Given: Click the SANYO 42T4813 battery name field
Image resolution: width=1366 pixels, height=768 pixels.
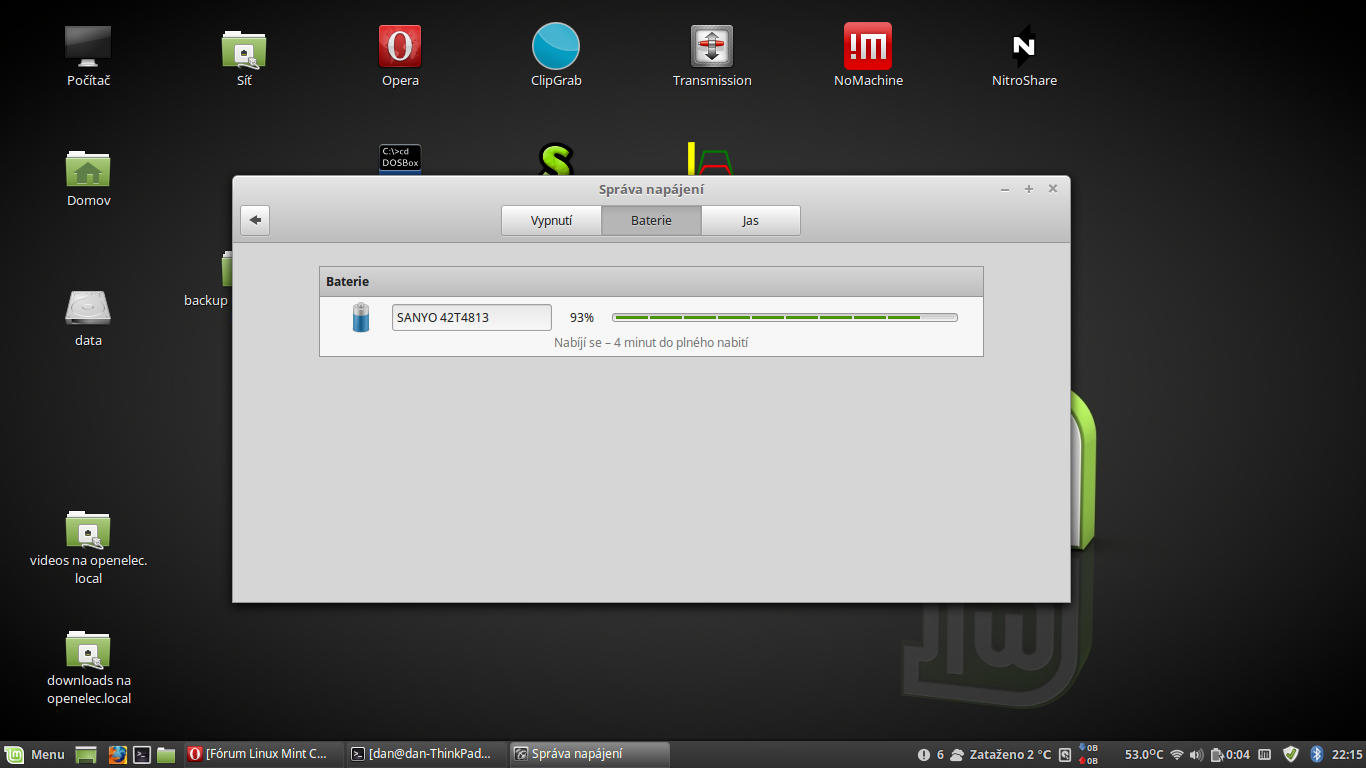Looking at the screenshot, I should point(471,318).
